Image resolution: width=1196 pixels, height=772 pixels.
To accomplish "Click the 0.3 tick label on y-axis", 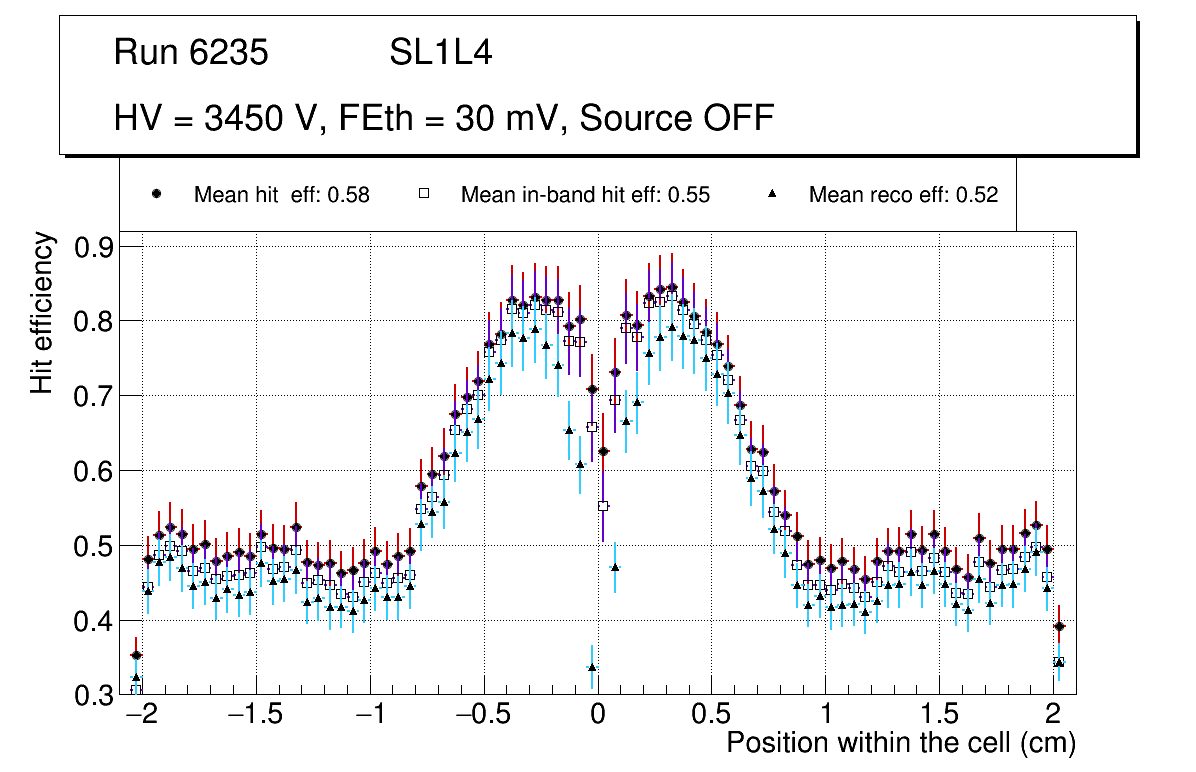I will click(x=95, y=696).
